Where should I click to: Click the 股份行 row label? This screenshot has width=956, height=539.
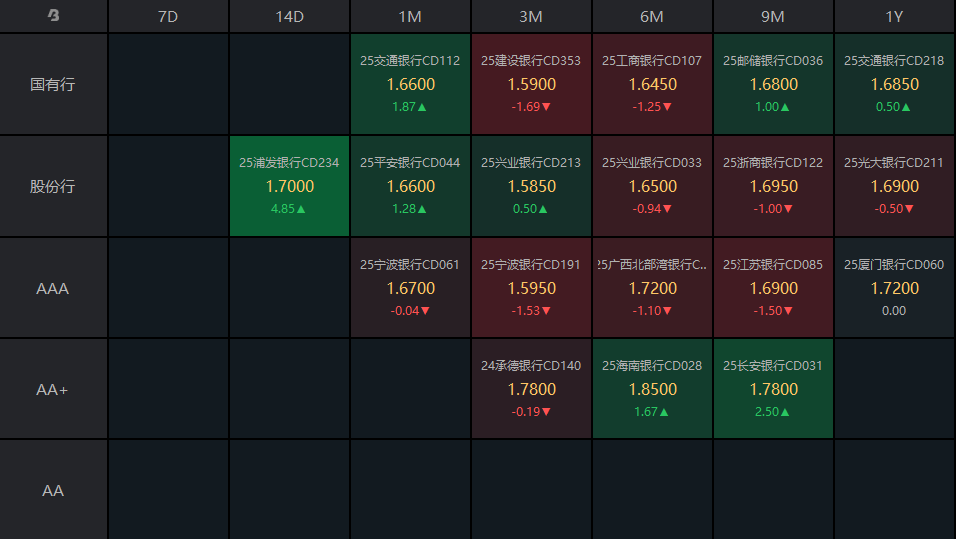pos(53,186)
